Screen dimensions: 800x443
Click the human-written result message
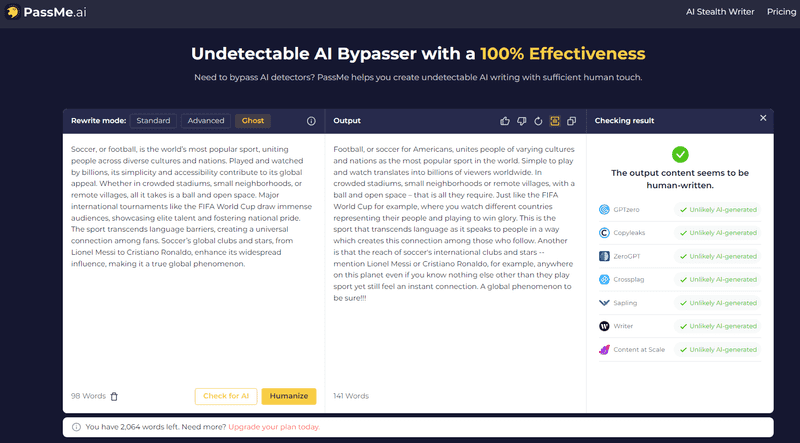[x=680, y=179]
